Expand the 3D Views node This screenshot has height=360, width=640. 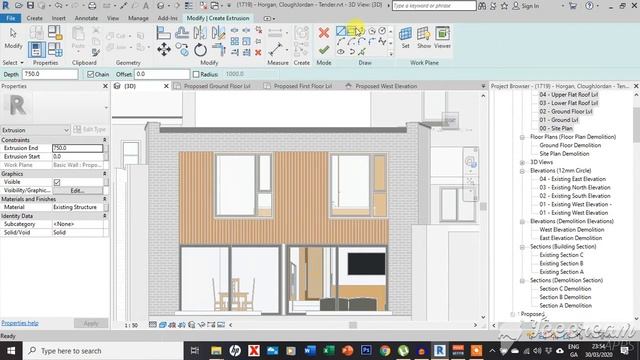click(x=522, y=162)
